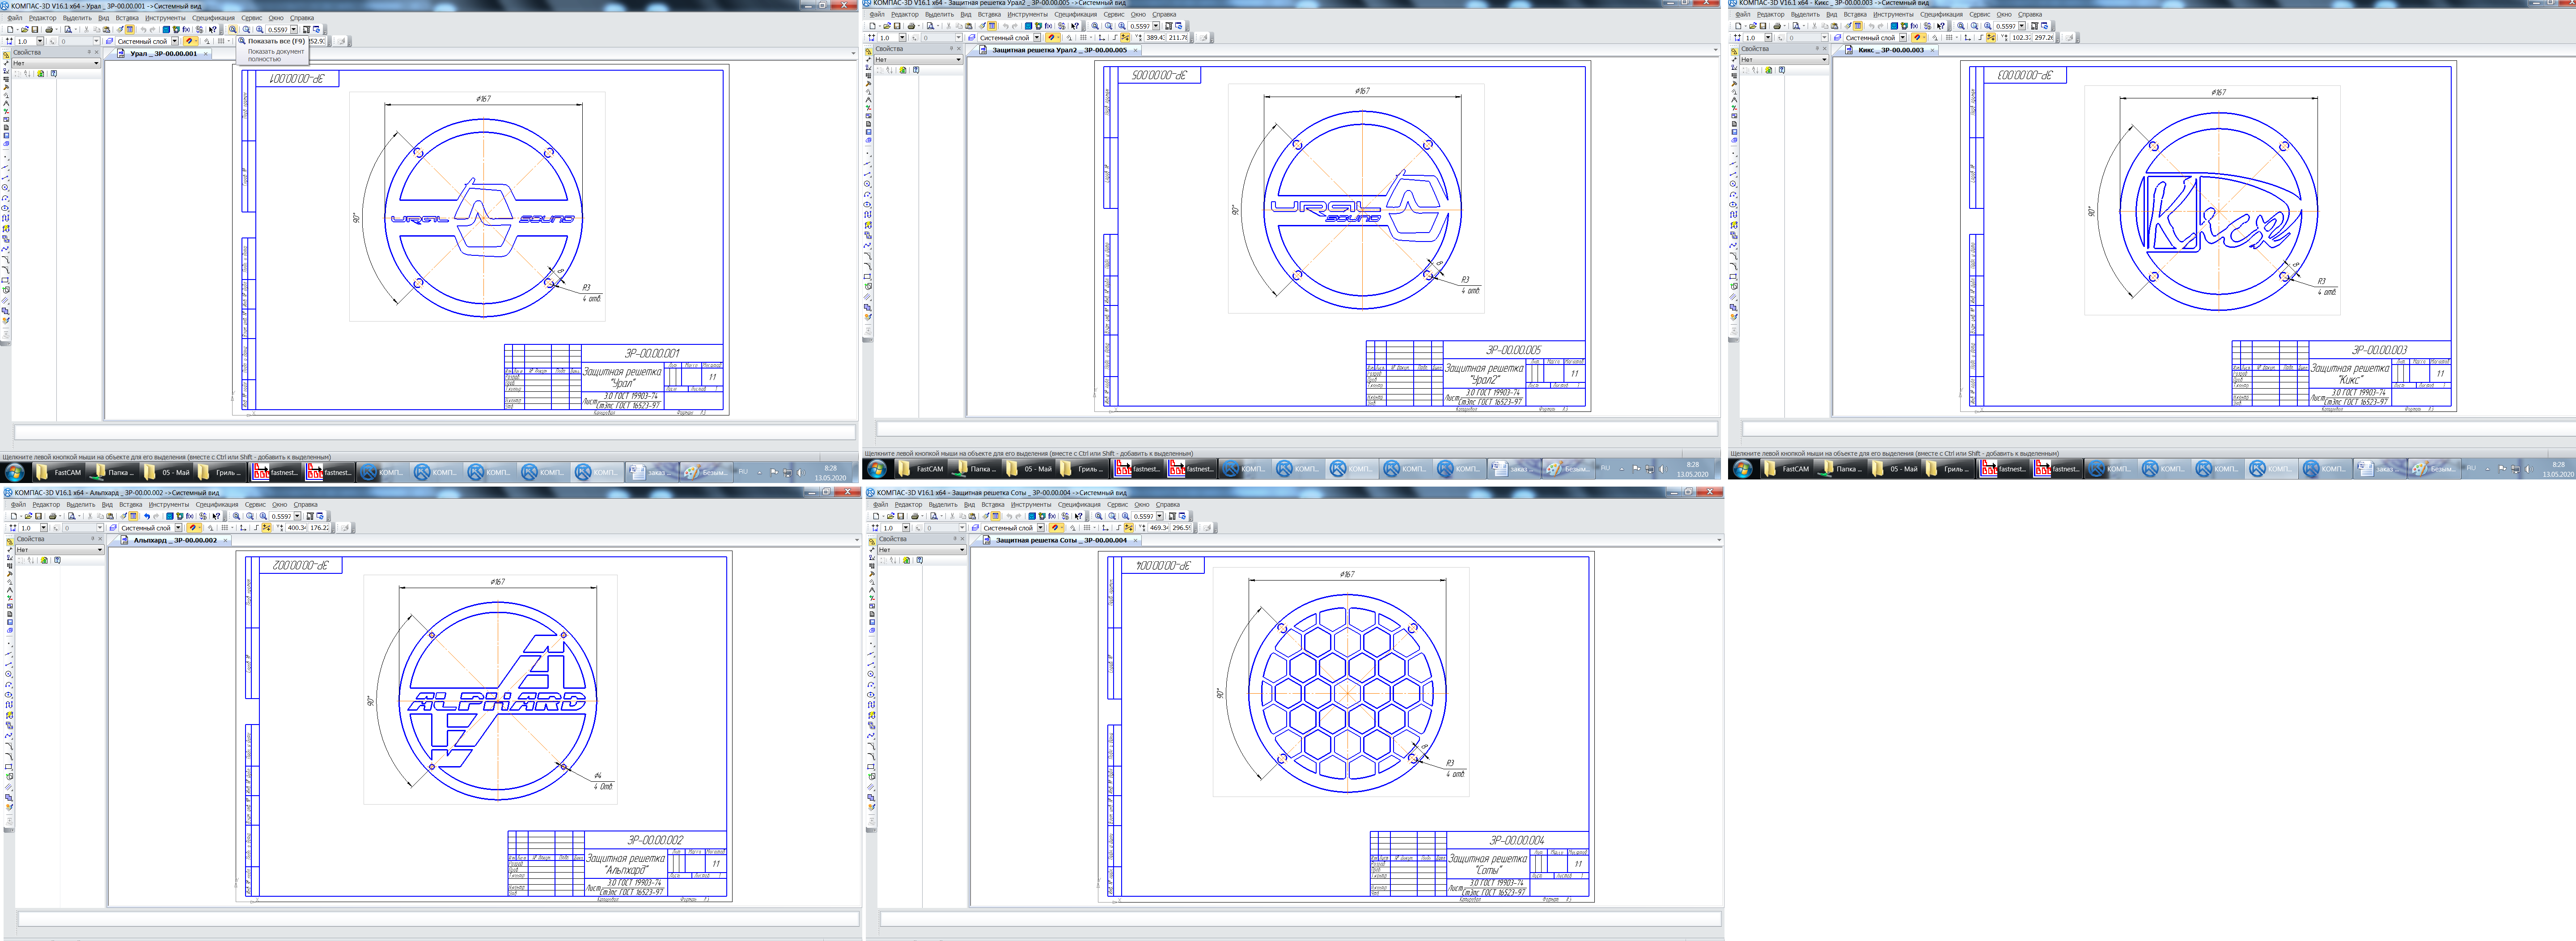This screenshot has height=941, width=2576.
Task: Click refresh view icon in Урал2 window
Action: 1179,26
